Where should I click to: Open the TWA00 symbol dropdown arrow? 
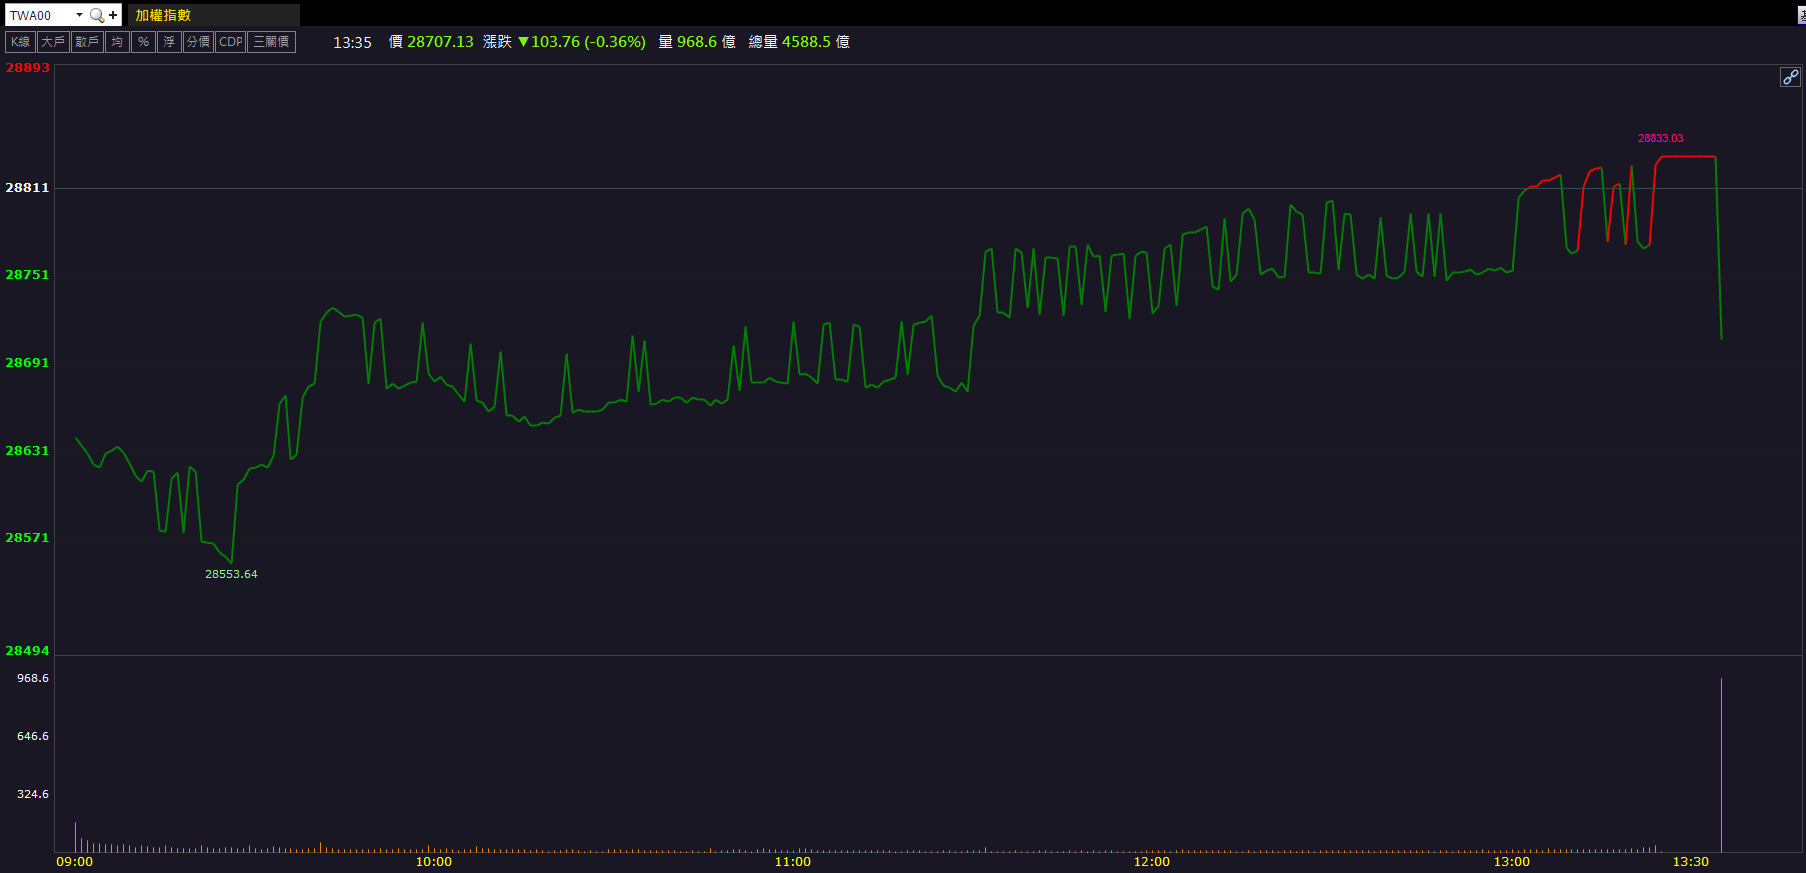click(x=79, y=15)
